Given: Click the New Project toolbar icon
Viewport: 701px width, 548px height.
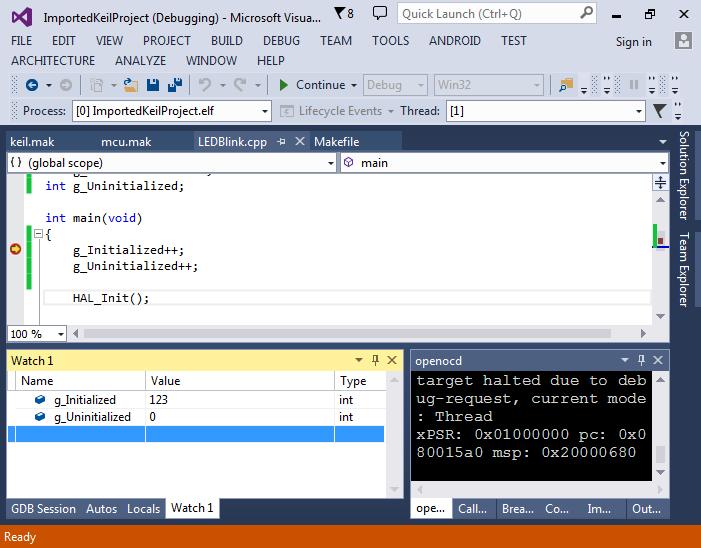Looking at the screenshot, I should [x=97, y=85].
